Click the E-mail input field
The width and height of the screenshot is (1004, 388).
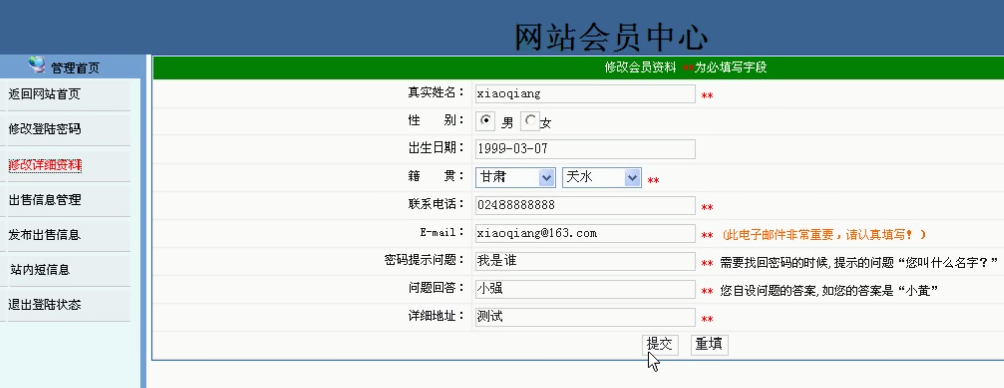[x=585, y=234]
